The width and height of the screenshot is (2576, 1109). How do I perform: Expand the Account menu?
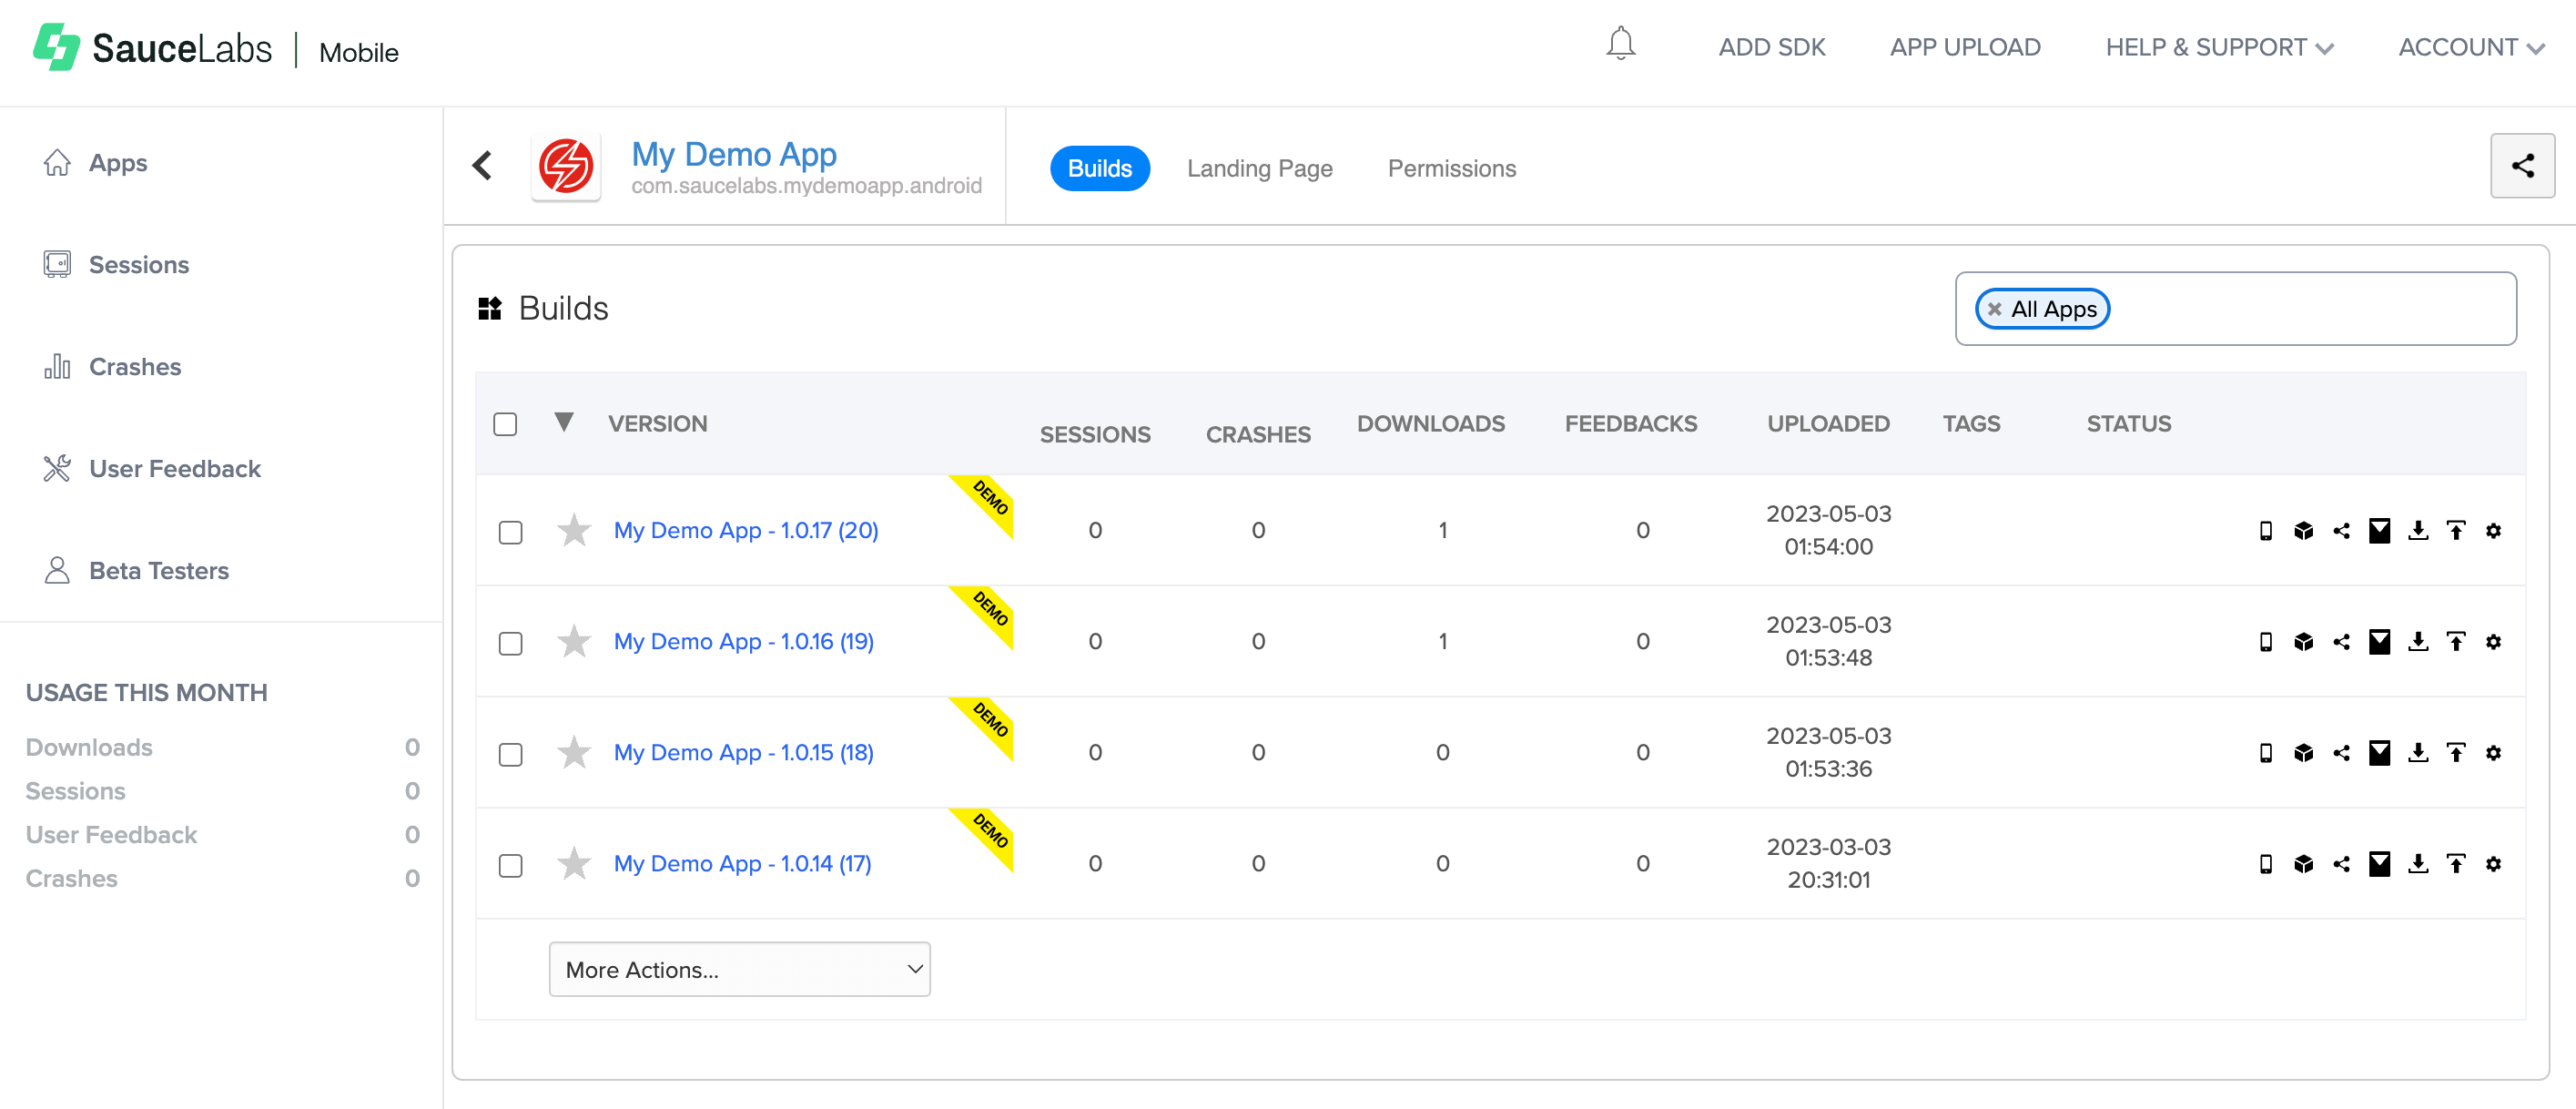[2470, 47]
